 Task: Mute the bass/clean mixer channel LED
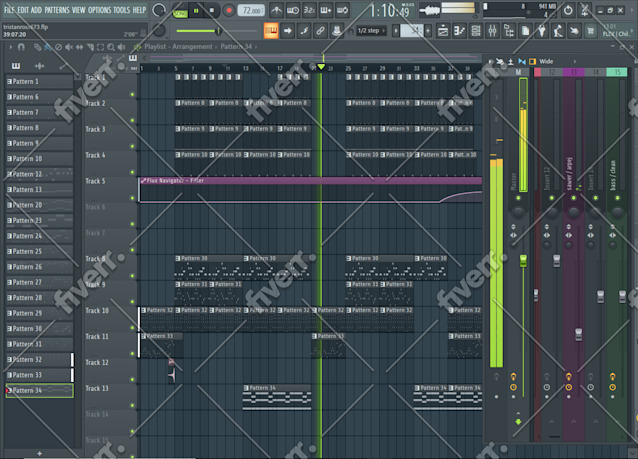(618, 198)
